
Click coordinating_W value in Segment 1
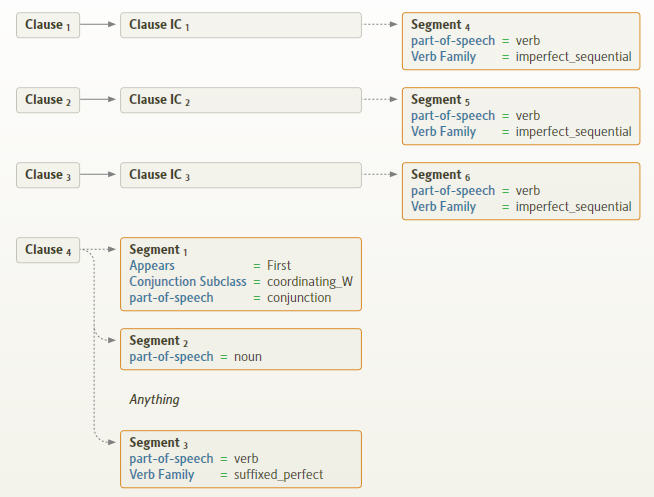(x=309, y=282)
